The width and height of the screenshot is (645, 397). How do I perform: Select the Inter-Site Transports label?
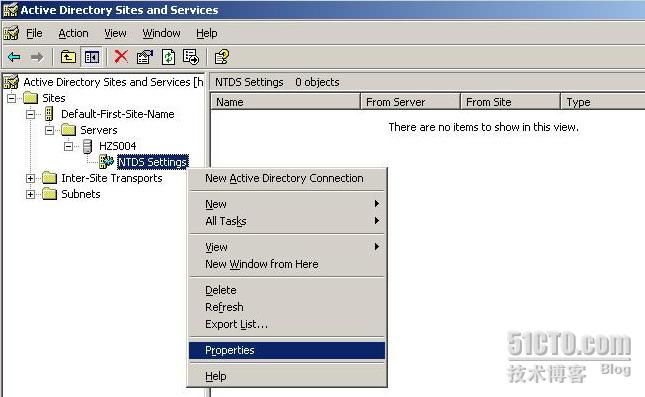(112, 178)
